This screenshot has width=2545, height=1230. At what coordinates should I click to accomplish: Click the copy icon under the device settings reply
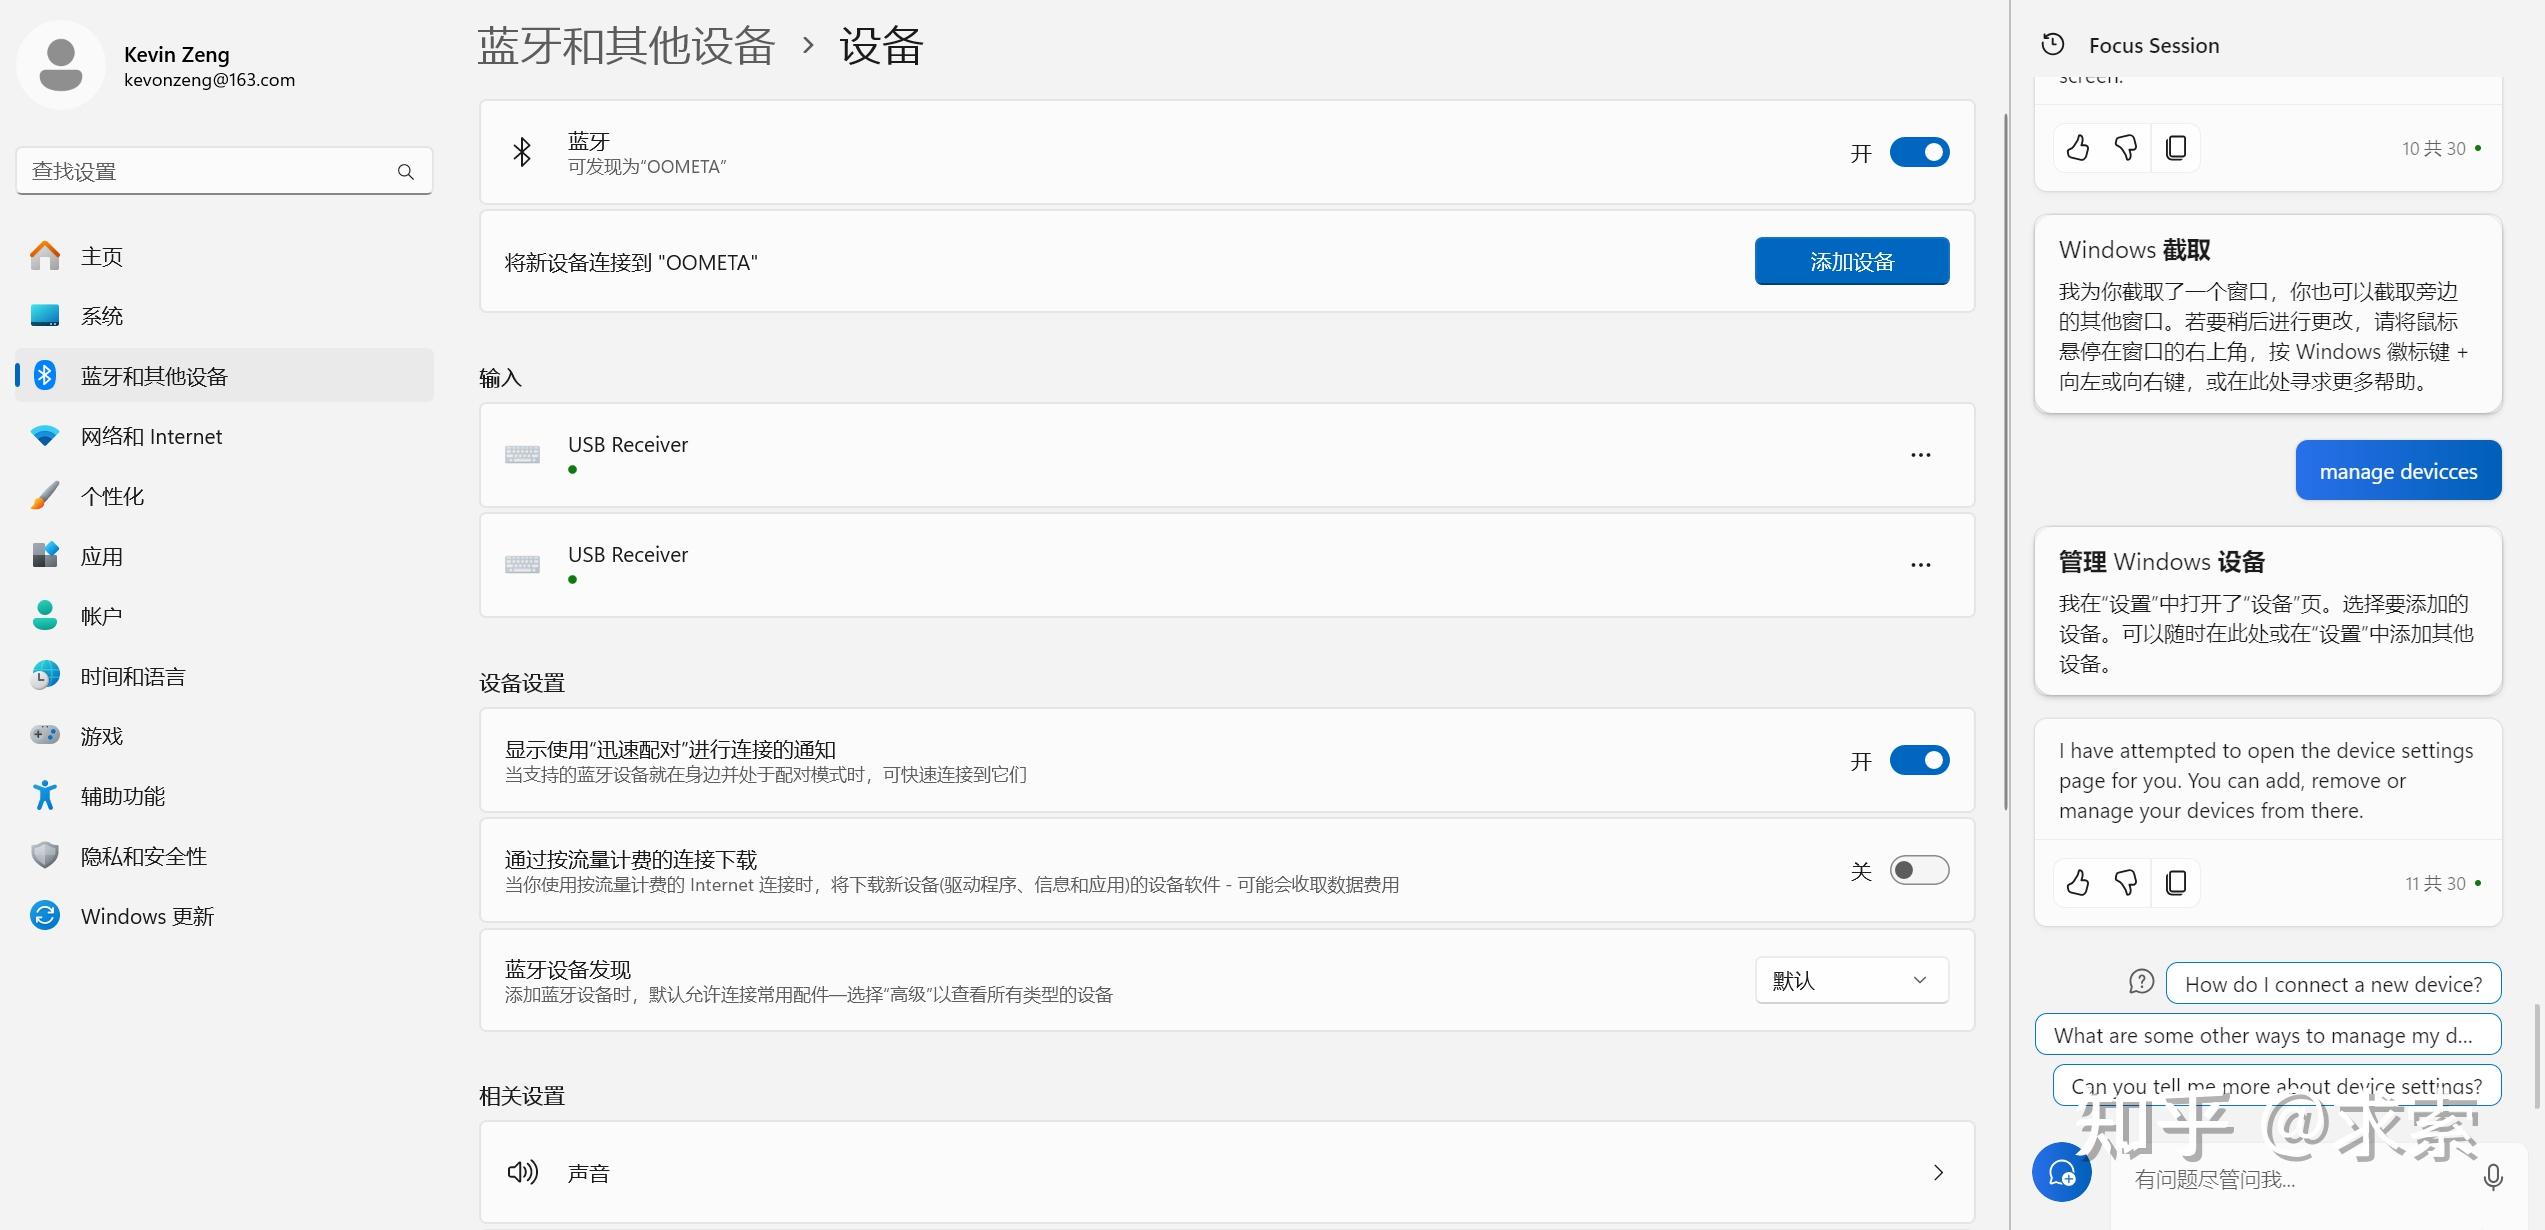(x=2176, y=883)
